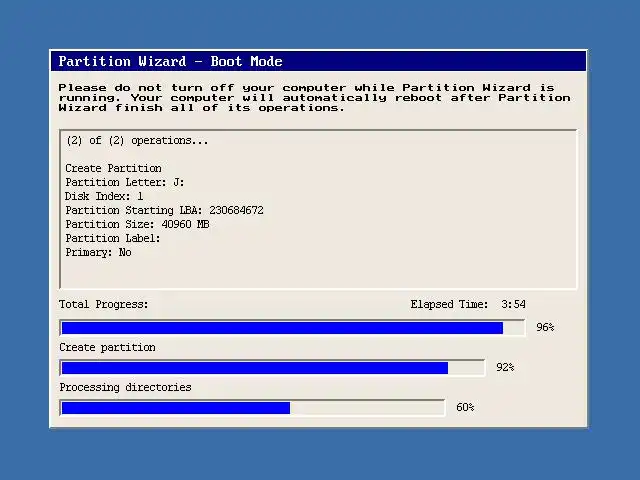Click the Processing directories progress bar
The width and height of the screenshot is (640, 480).
[x=252, y=408]
